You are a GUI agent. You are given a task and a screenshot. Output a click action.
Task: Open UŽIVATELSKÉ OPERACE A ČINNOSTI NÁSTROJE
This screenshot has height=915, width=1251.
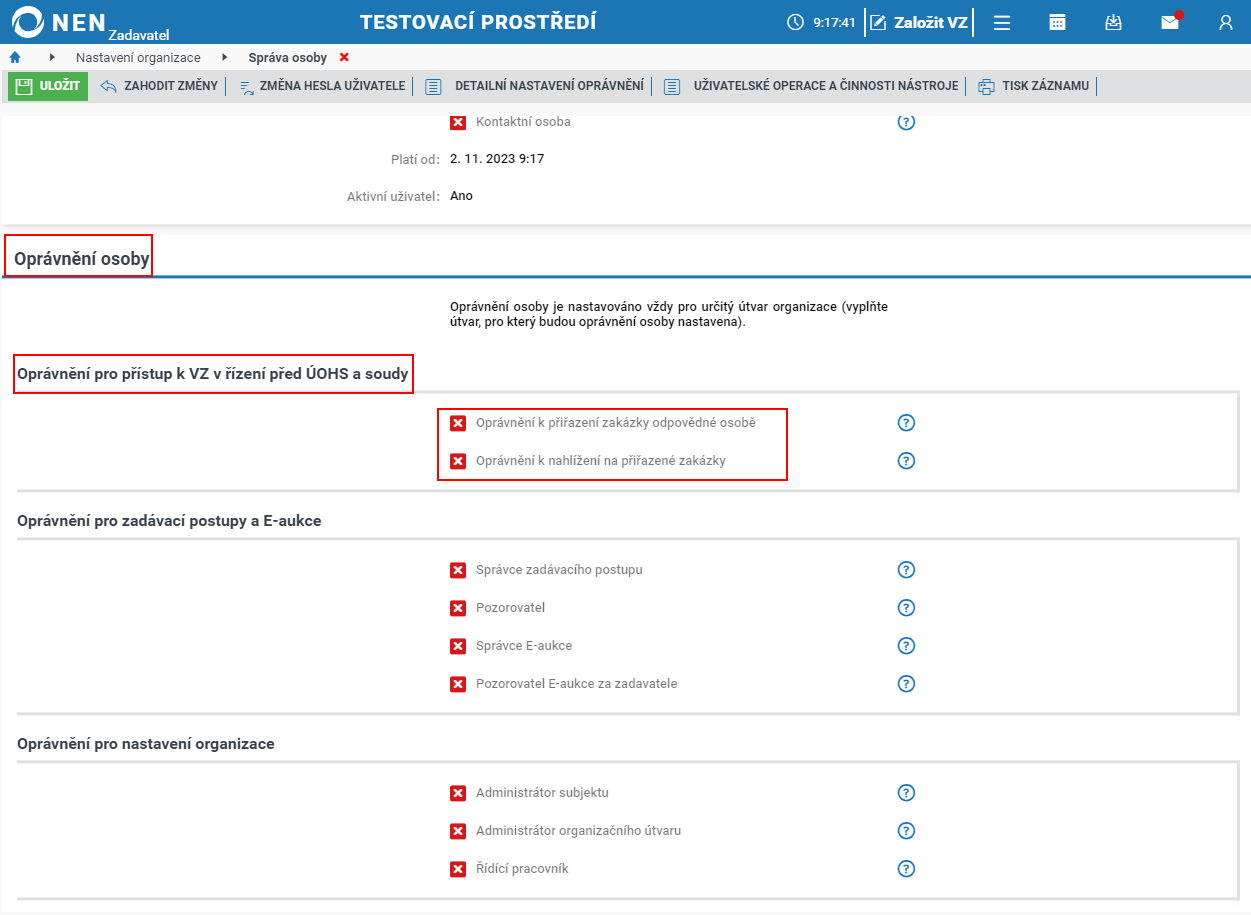tap(812, 86)
